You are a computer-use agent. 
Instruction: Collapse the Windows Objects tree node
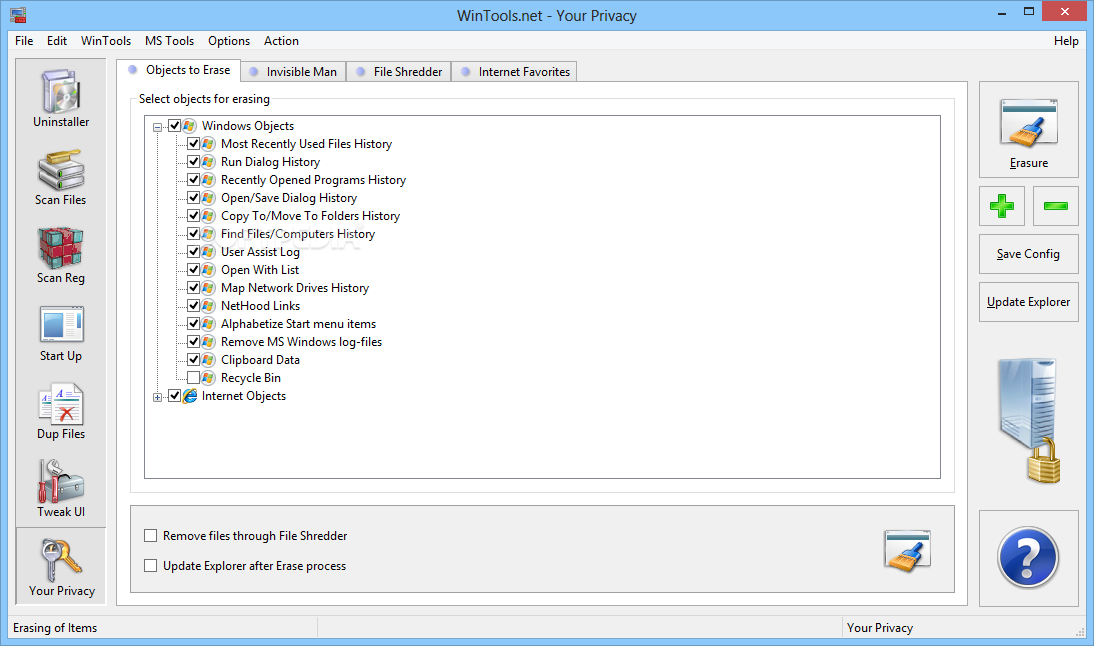158,127
